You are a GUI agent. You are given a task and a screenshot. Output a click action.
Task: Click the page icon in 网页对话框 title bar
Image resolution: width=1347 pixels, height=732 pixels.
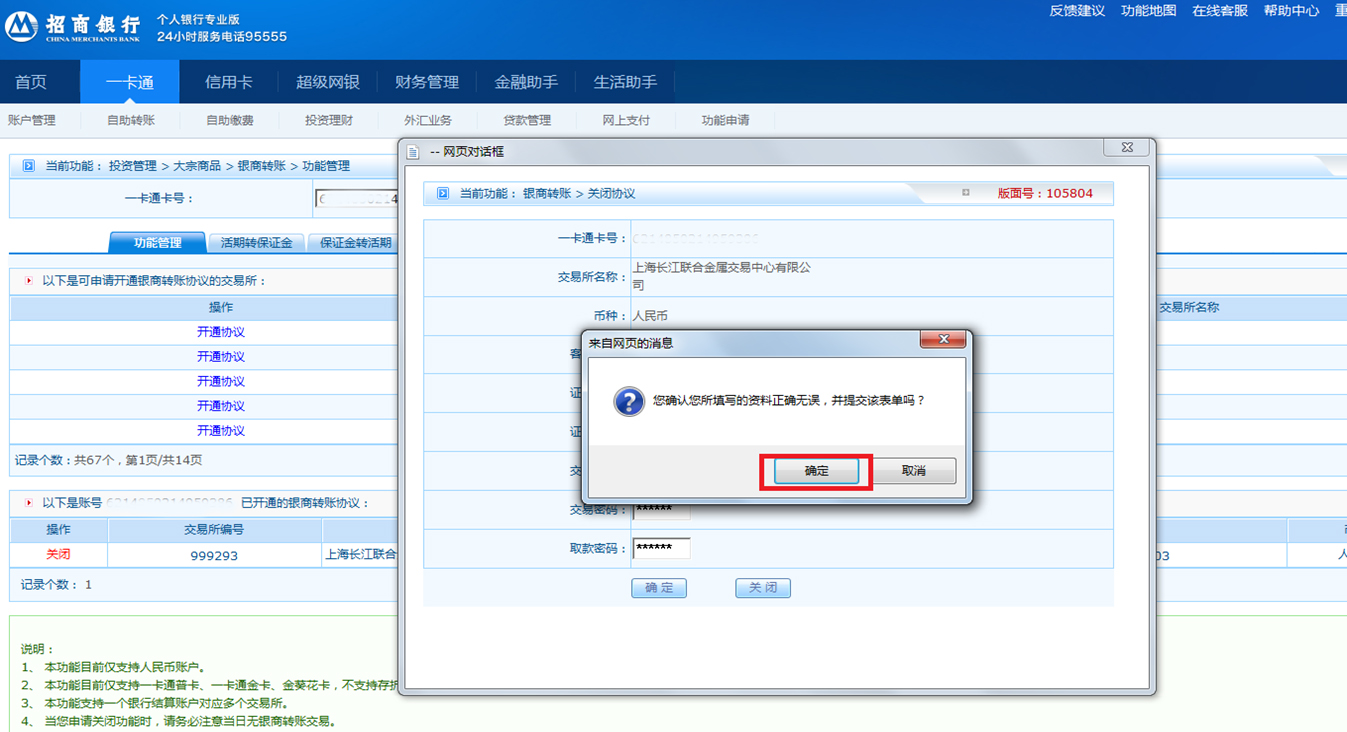click(414, 152)
